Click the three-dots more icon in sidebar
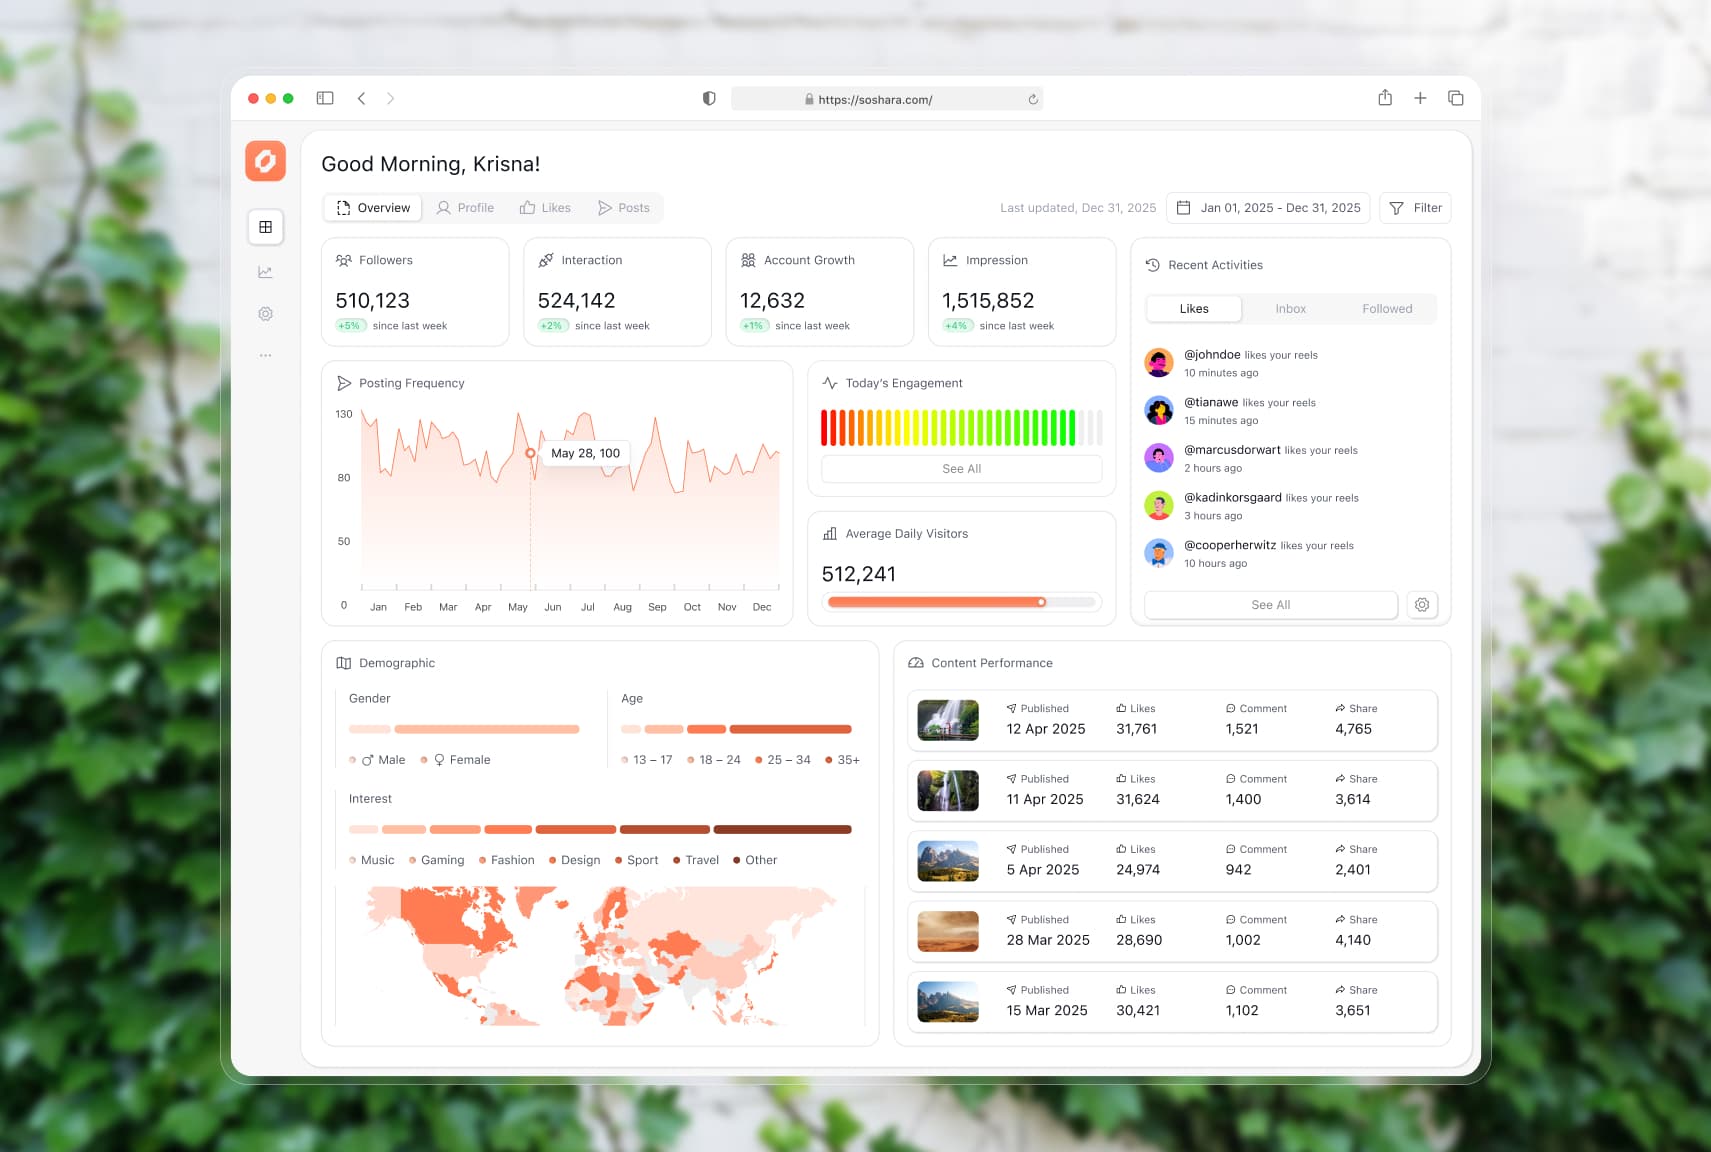The width and height of the screenshot is (1711, 1152). point(265,356)
